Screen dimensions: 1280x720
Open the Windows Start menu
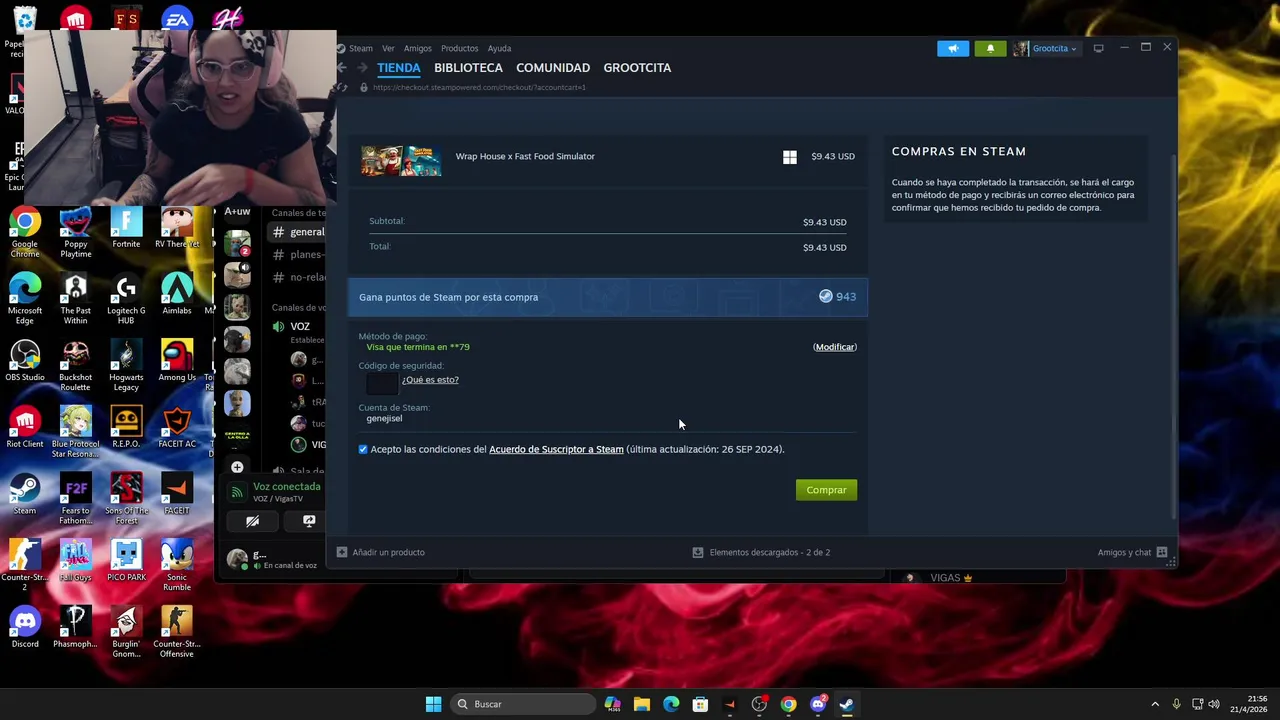pos(433,704)
